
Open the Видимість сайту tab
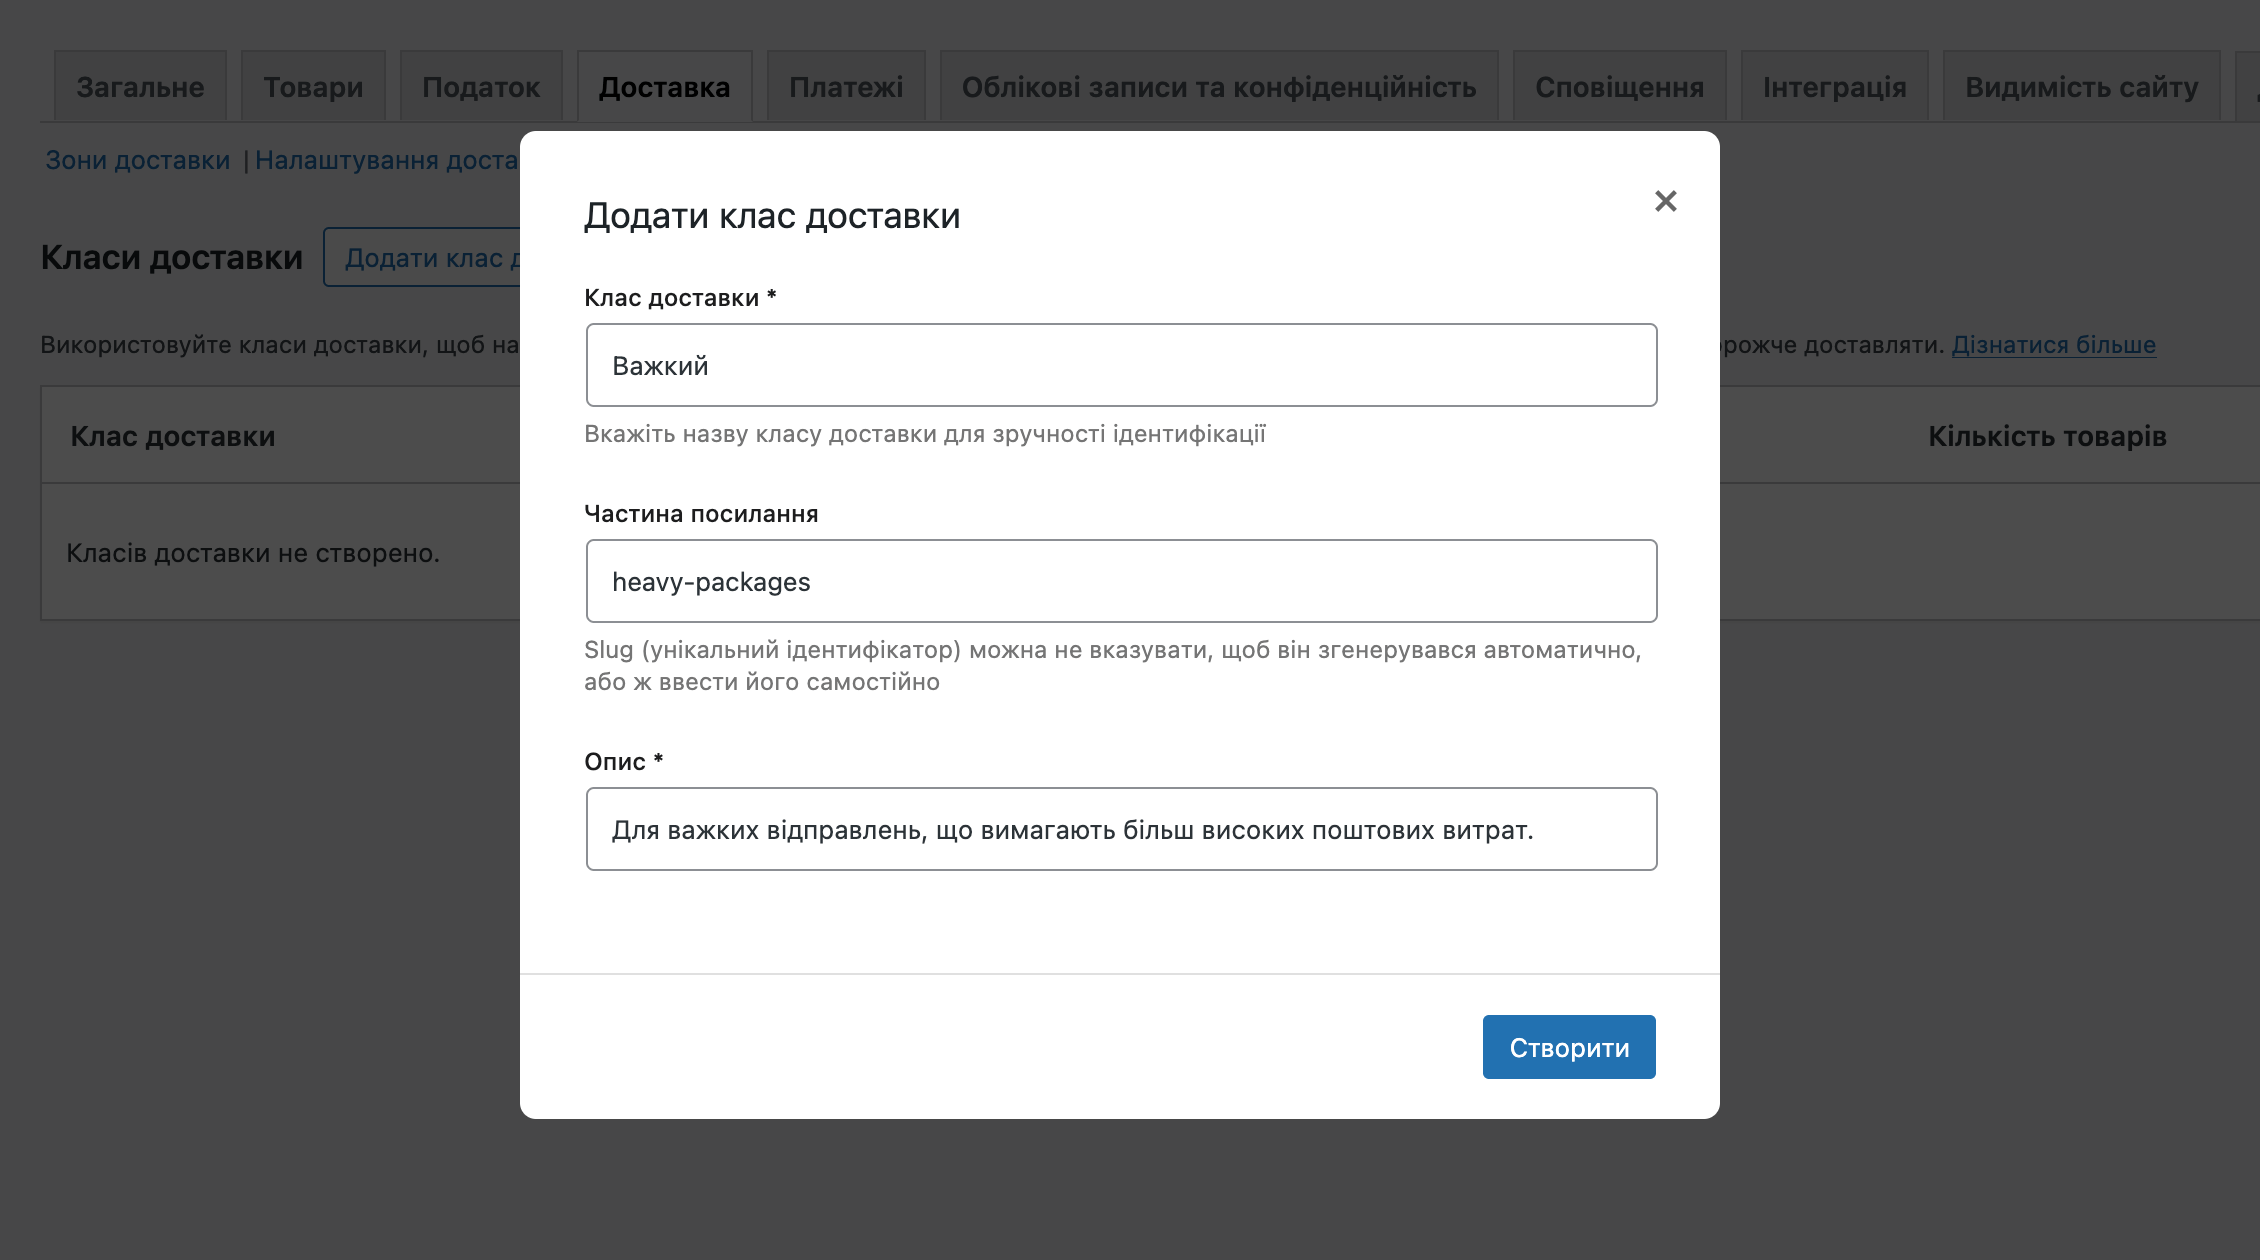pos(2081,87)
